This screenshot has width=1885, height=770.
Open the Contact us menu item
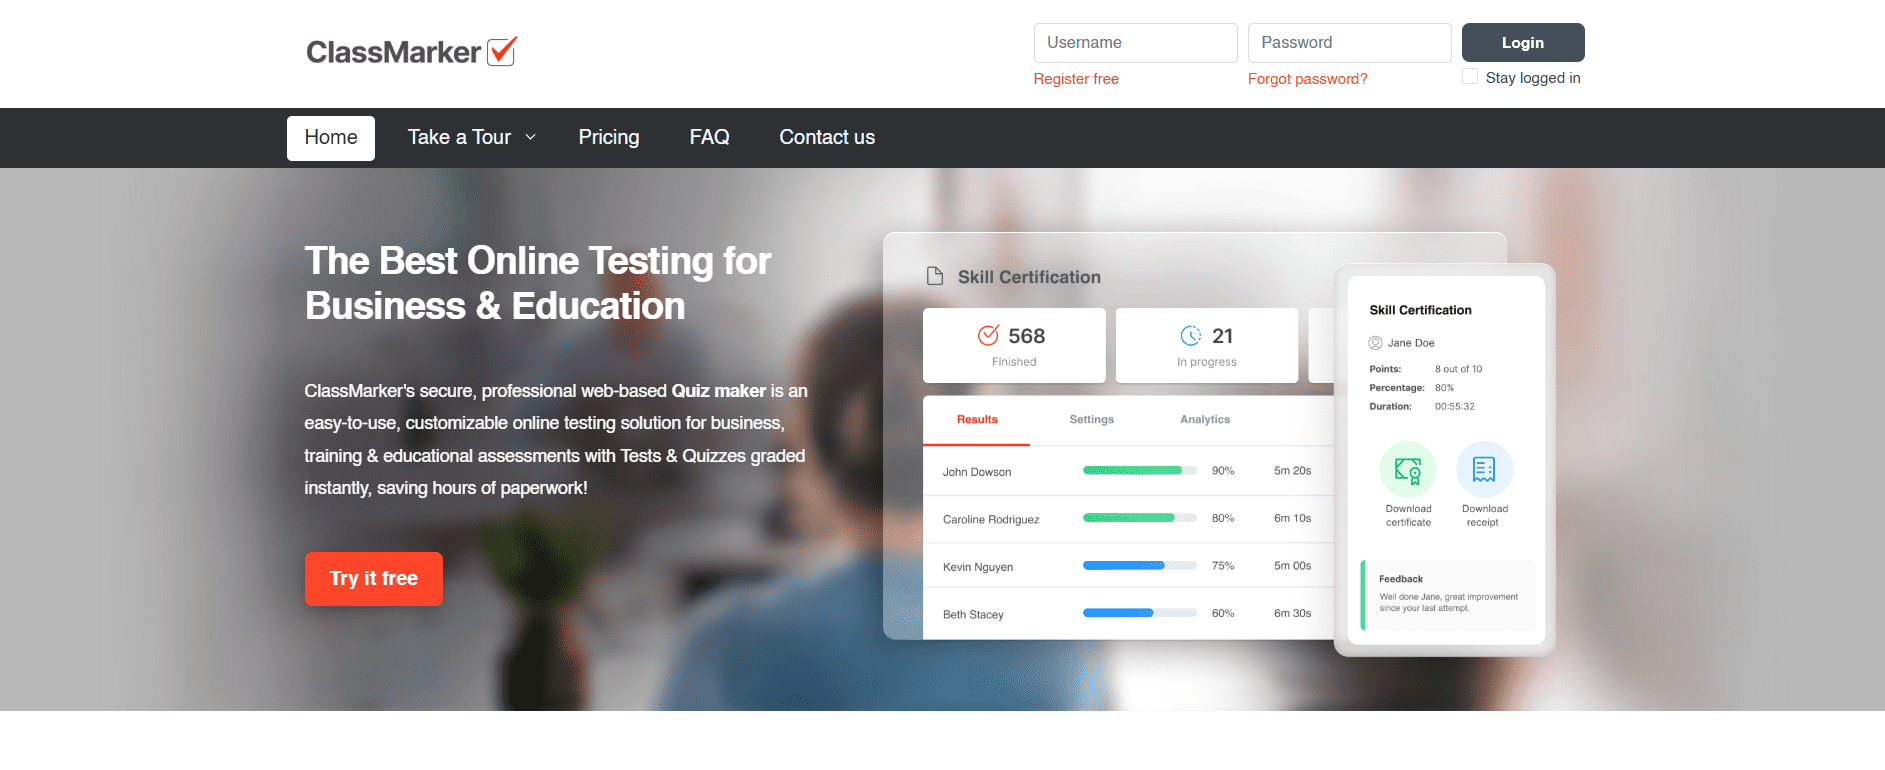(x=827, y=137)
